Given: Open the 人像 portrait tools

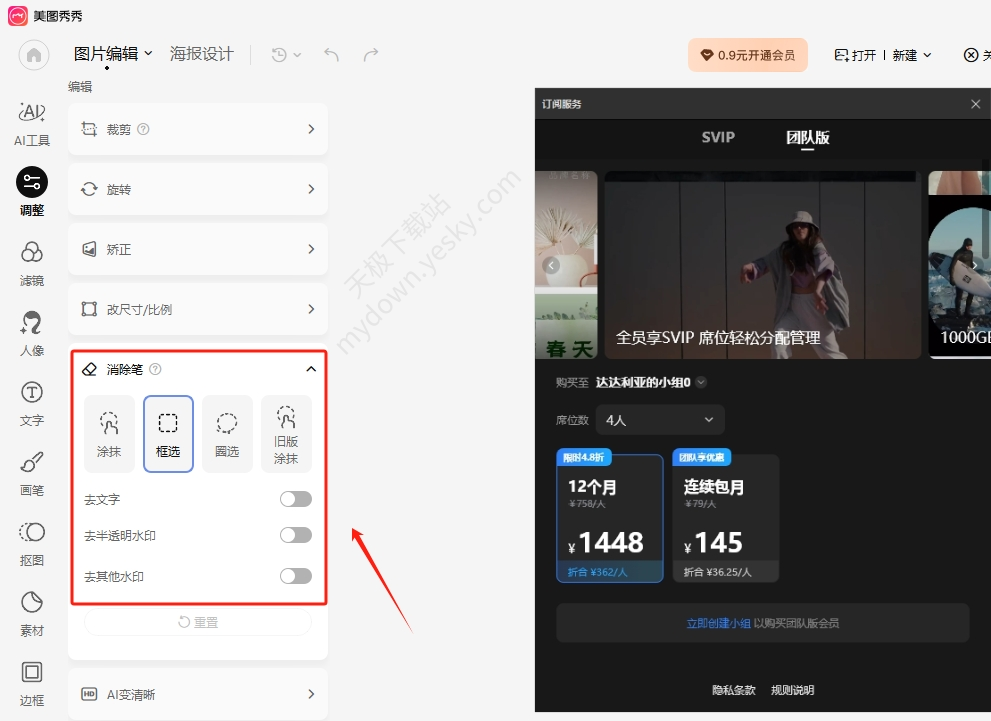Looking at the screenshot, I should (x=32, y=334).
